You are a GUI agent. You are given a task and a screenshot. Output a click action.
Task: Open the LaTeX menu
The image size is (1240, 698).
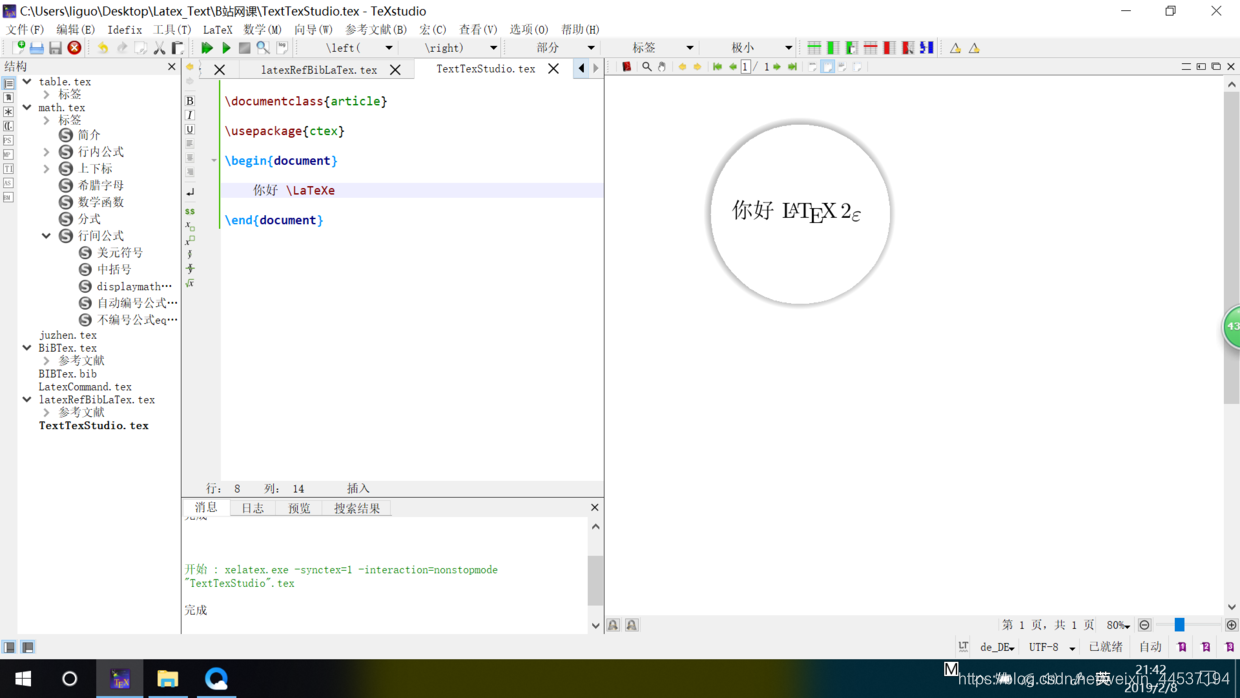[x=217, y=30]
